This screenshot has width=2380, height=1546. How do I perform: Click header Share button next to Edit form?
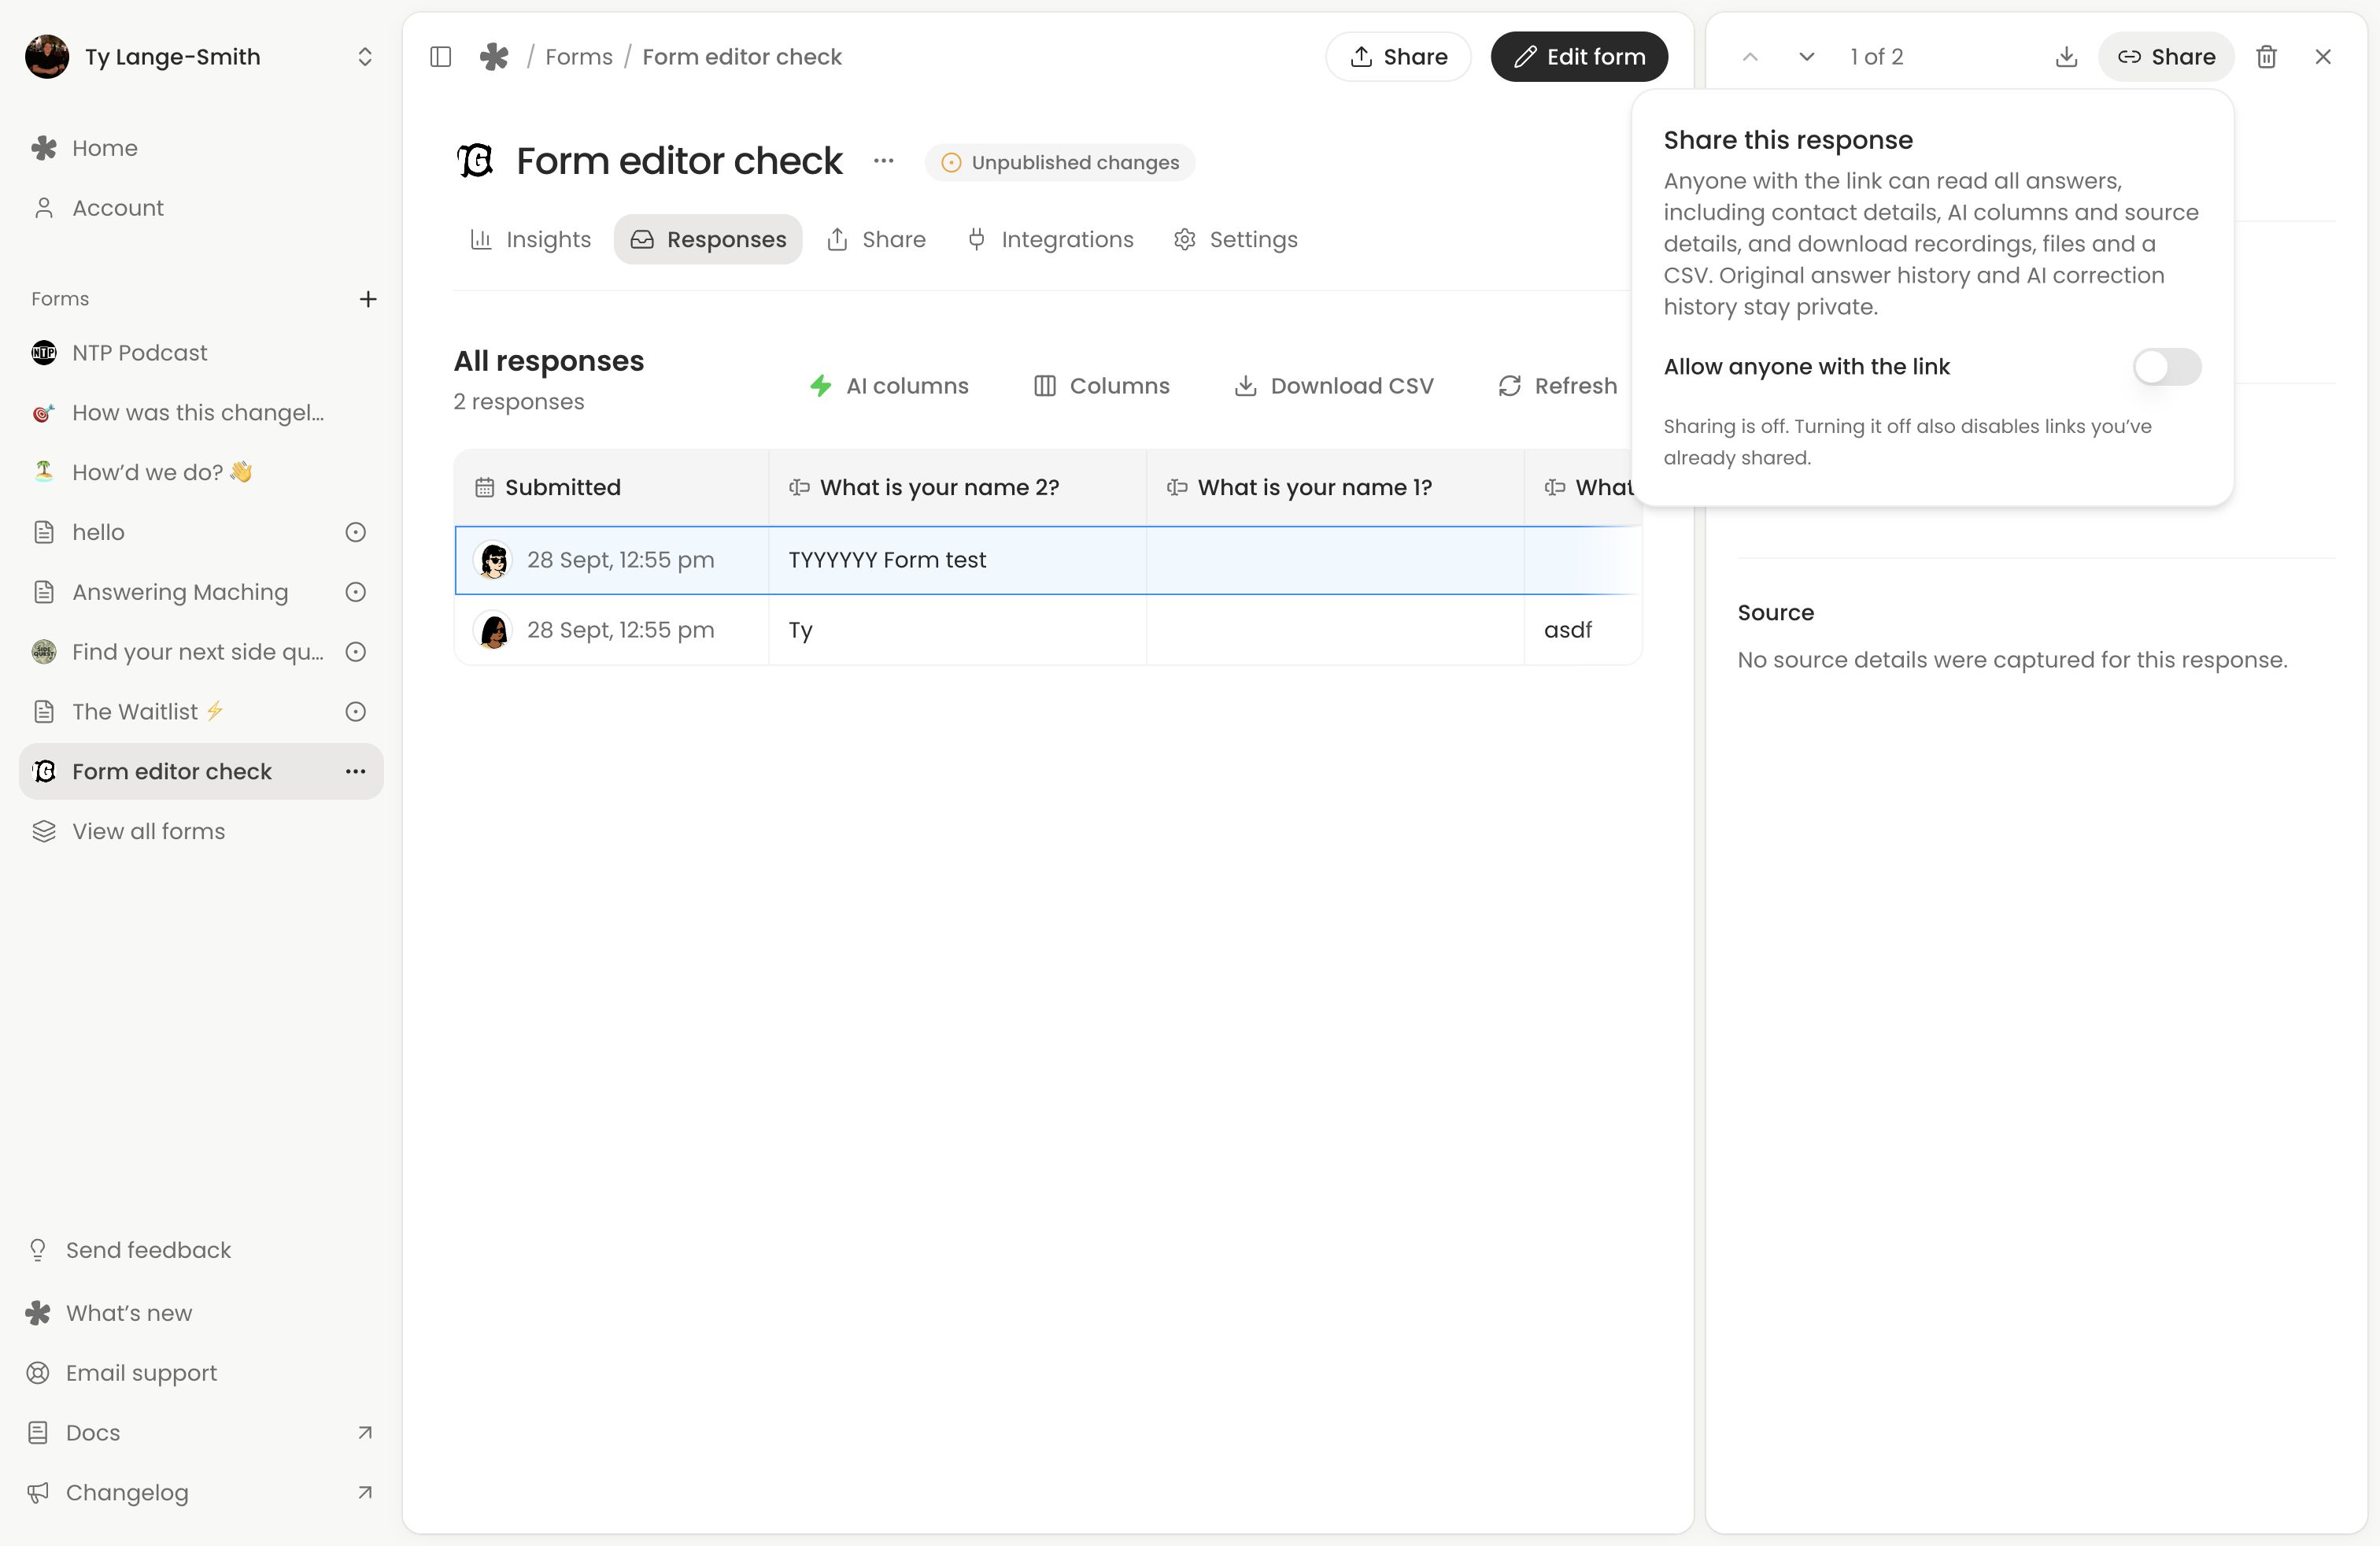tap(1398, 57)
